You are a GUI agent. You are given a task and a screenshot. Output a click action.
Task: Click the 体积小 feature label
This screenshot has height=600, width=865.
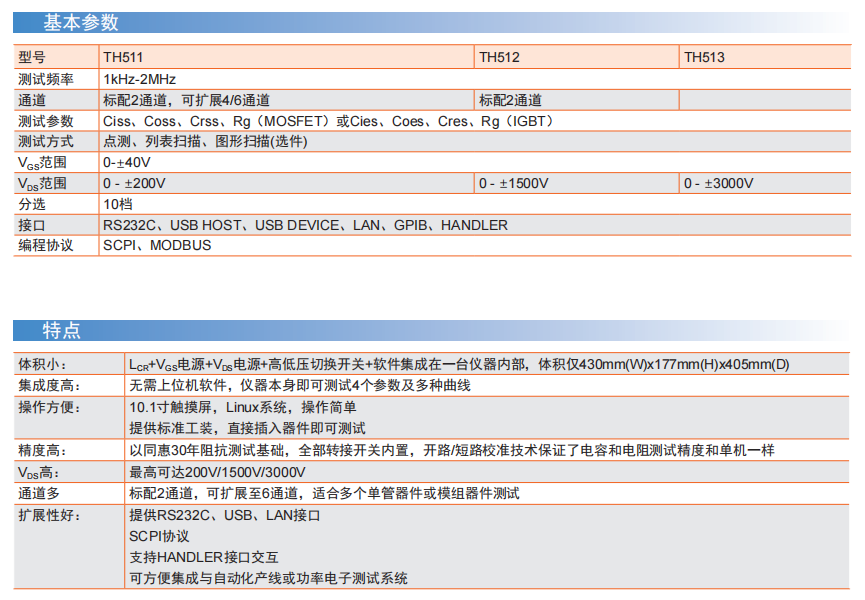(42, 364)
